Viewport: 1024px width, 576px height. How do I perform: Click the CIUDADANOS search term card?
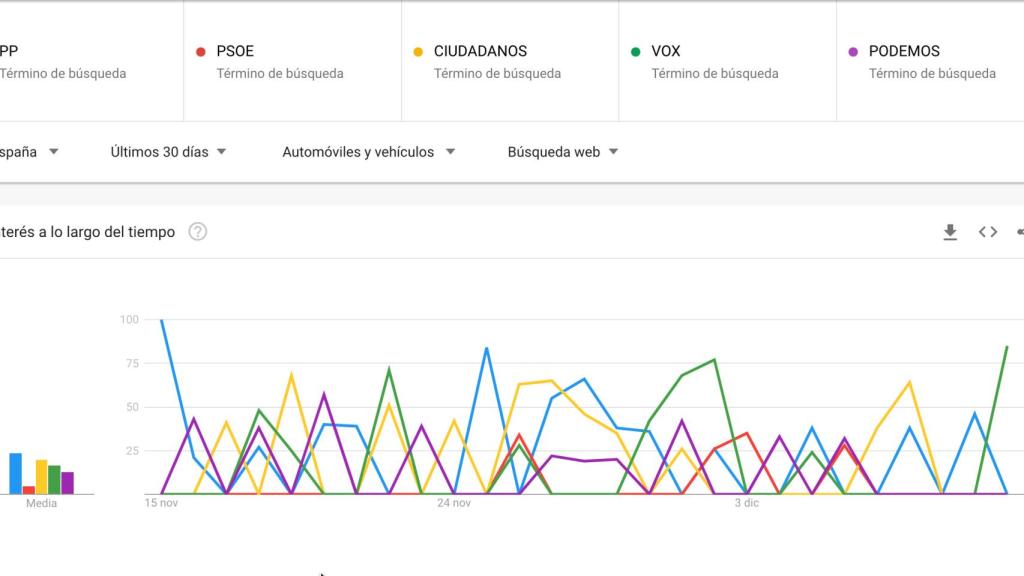(510, 60)
